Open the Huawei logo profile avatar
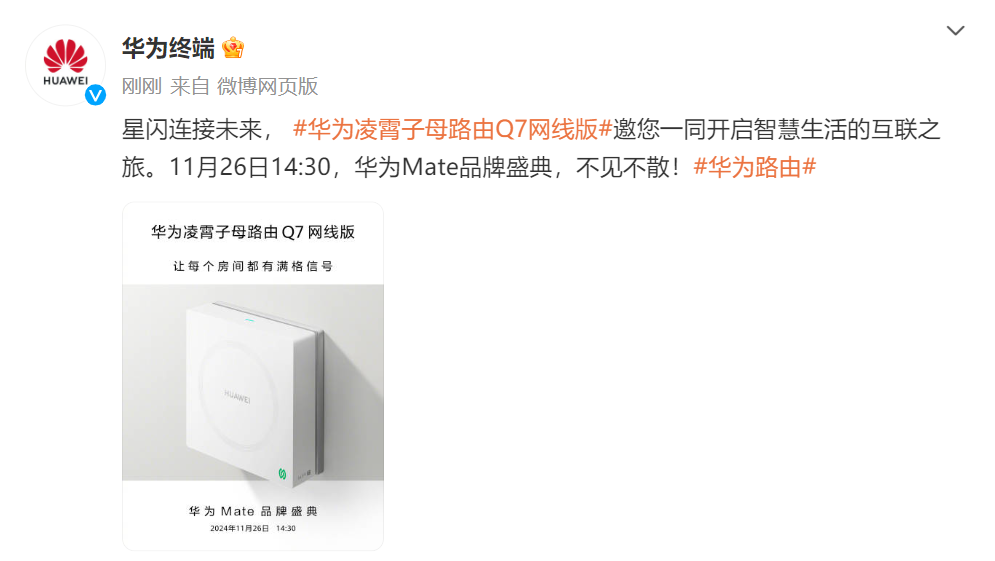Screen dimensions: 995x561 65,65
